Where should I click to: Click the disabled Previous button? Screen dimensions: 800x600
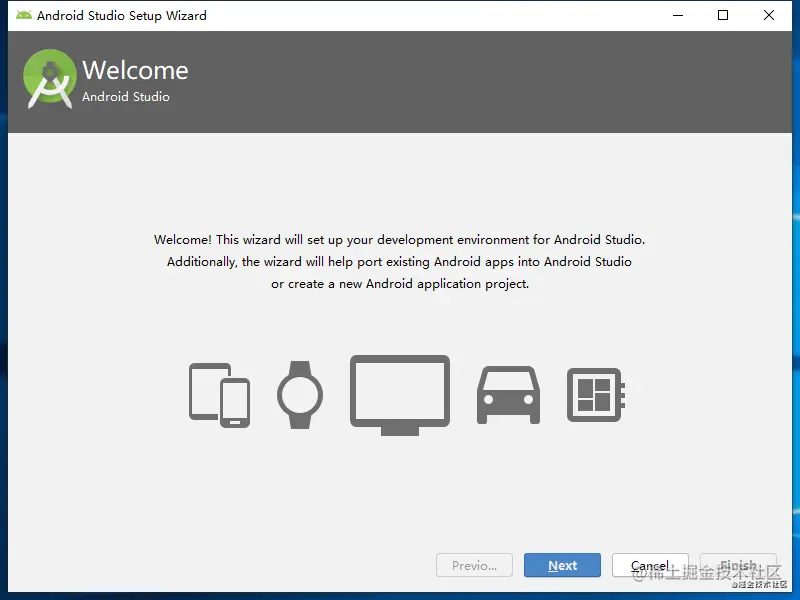474,565
